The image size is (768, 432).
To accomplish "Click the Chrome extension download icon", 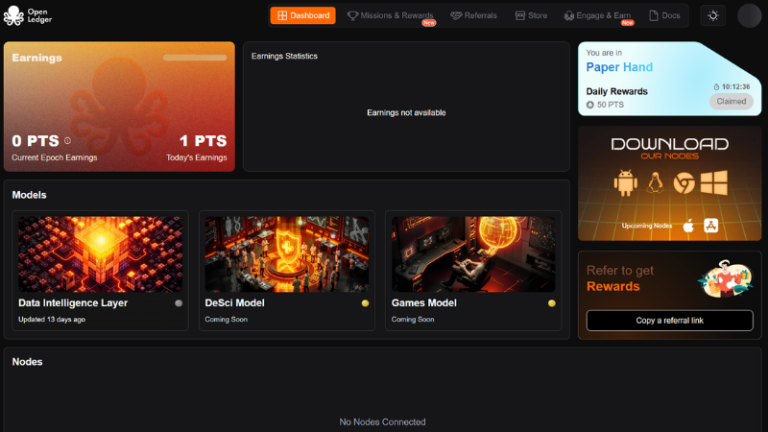I will pyautogui.click(x=684, y=184).
